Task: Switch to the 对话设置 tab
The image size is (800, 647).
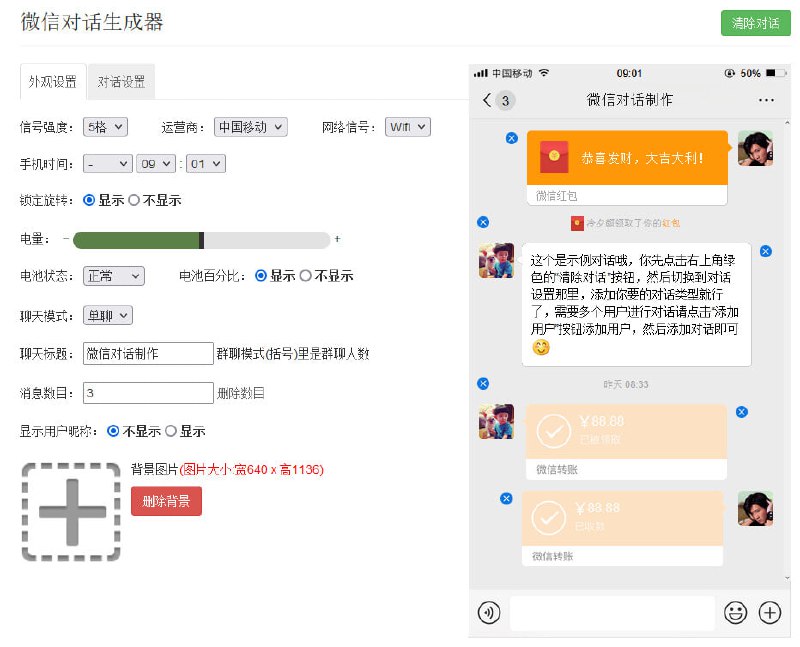Action: click(x=119, y=83)
